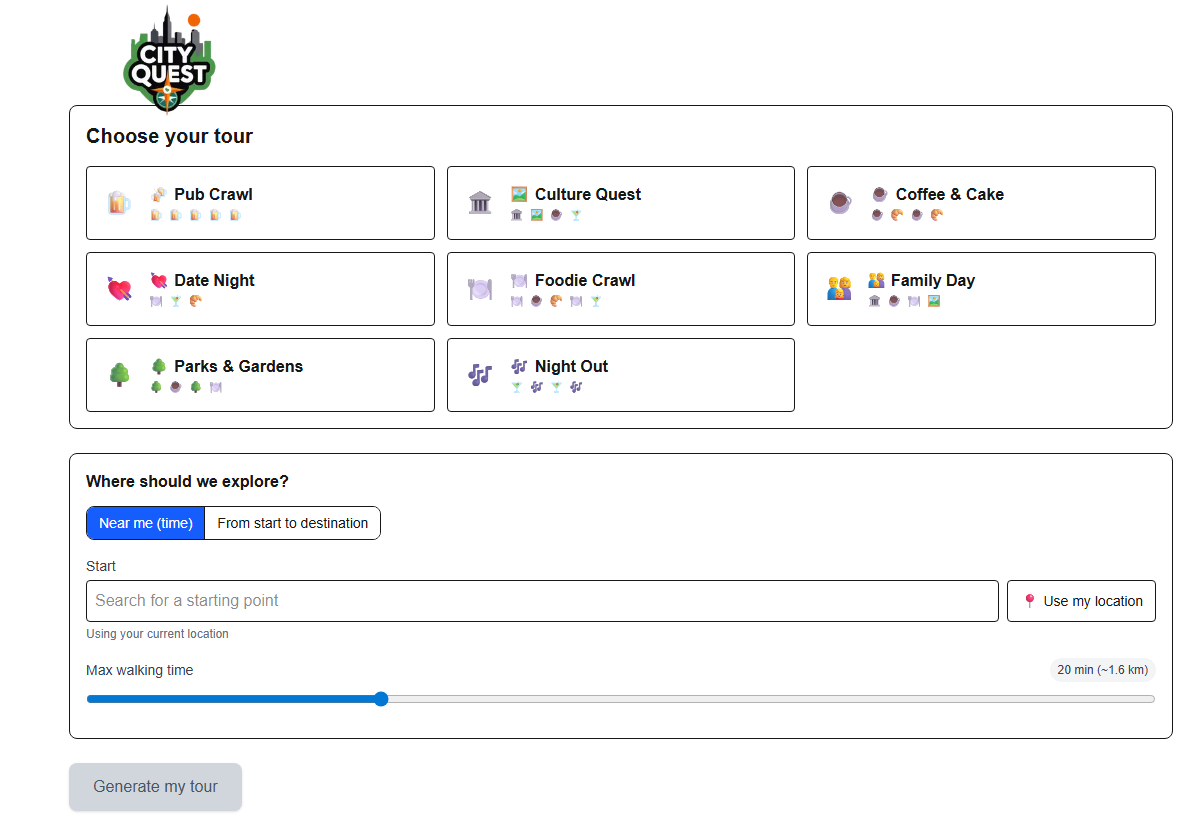Click the max walking time slider handle

[381, 699]
